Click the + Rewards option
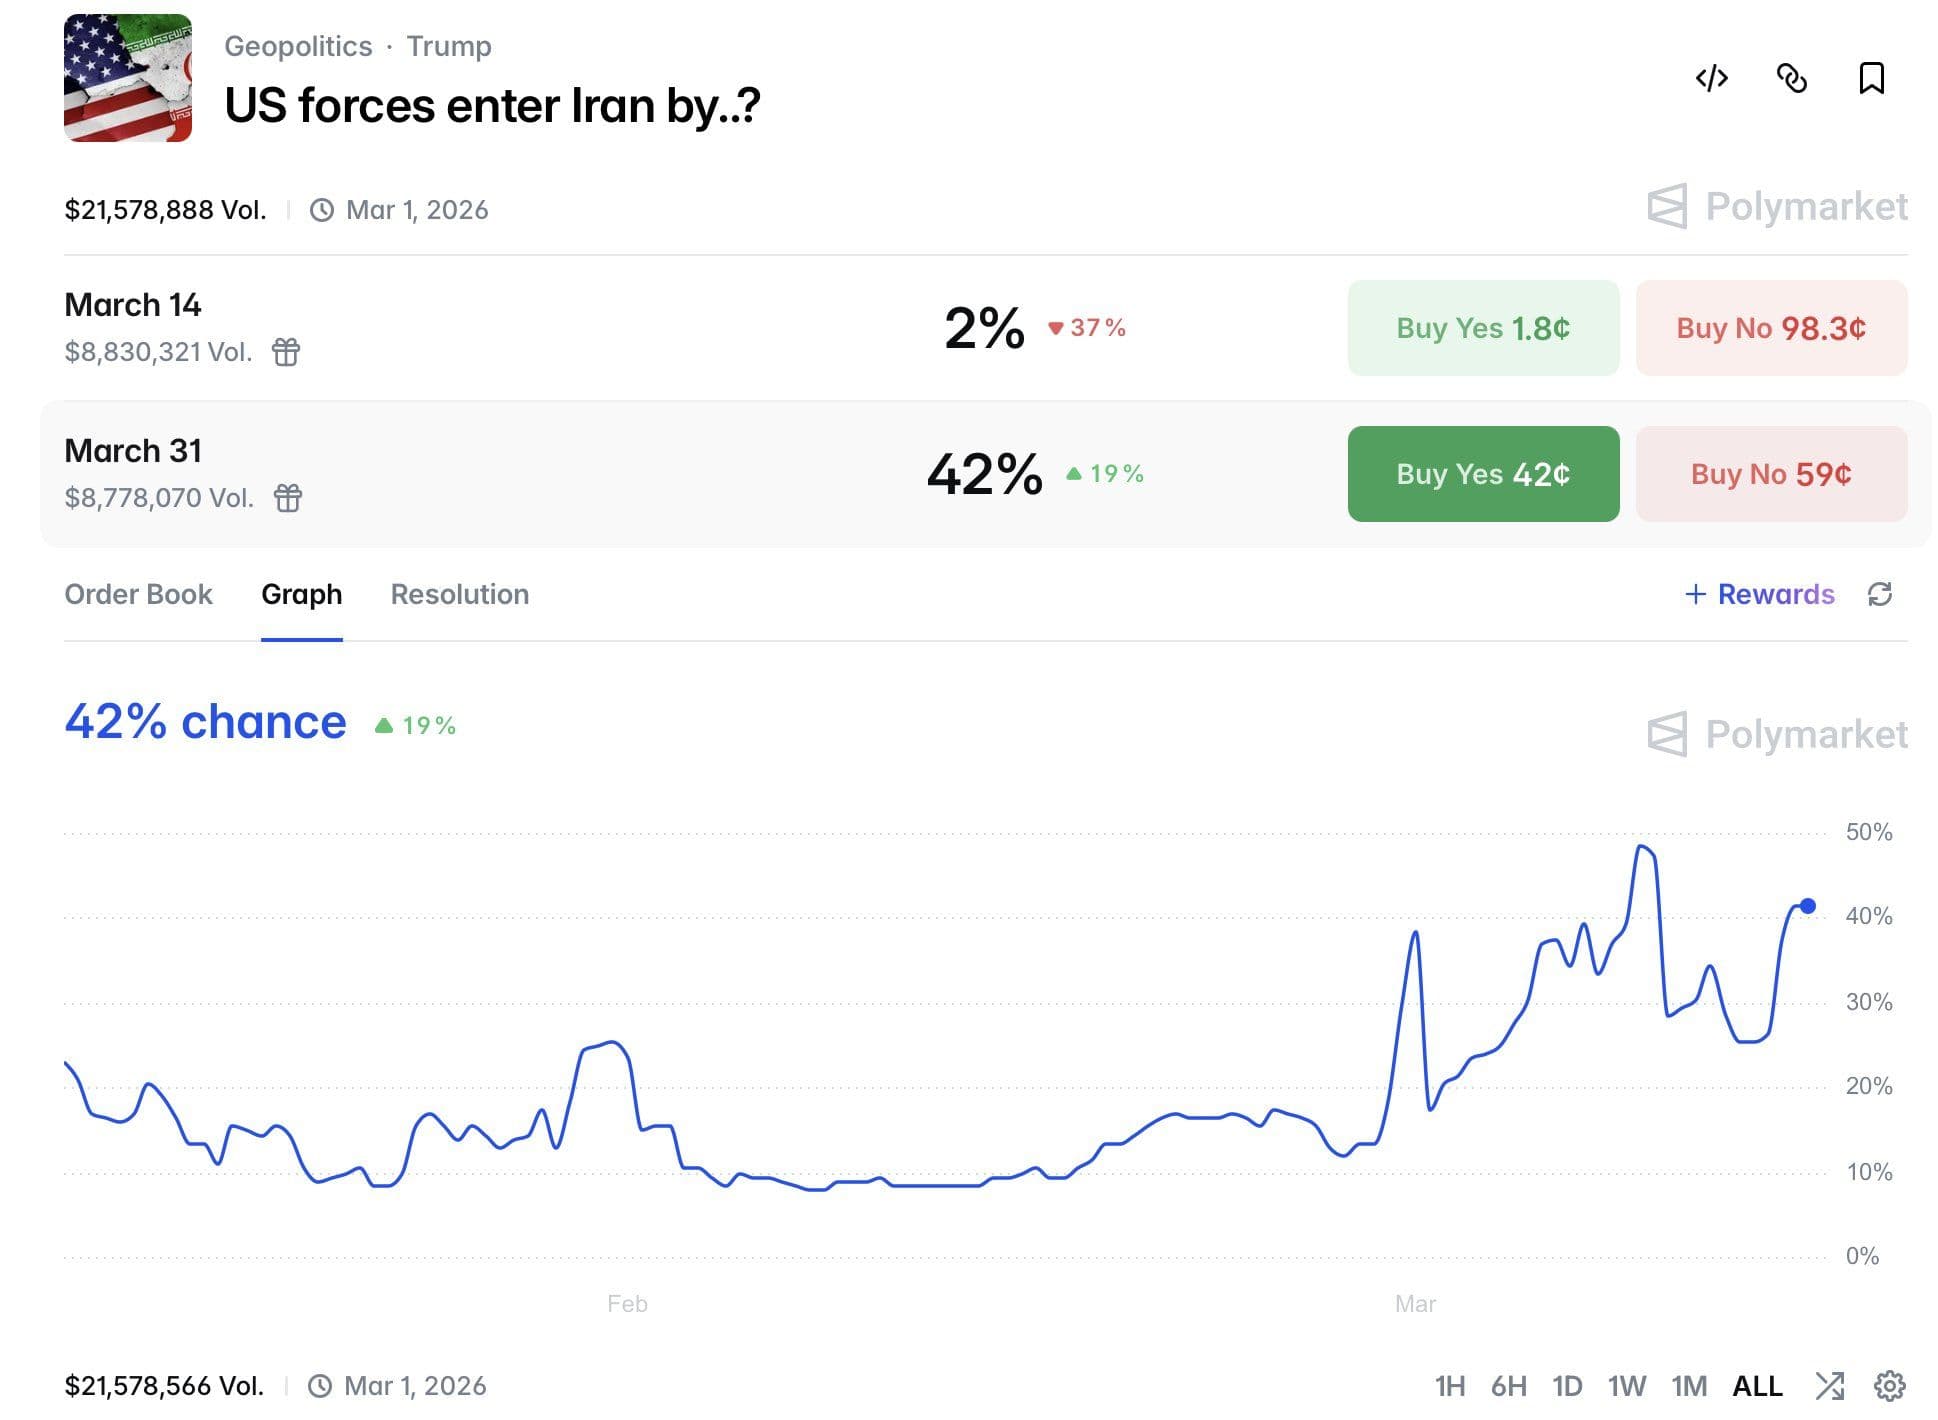The height and width of the screenshot is (1420, 1938). tap(1759, 594)
